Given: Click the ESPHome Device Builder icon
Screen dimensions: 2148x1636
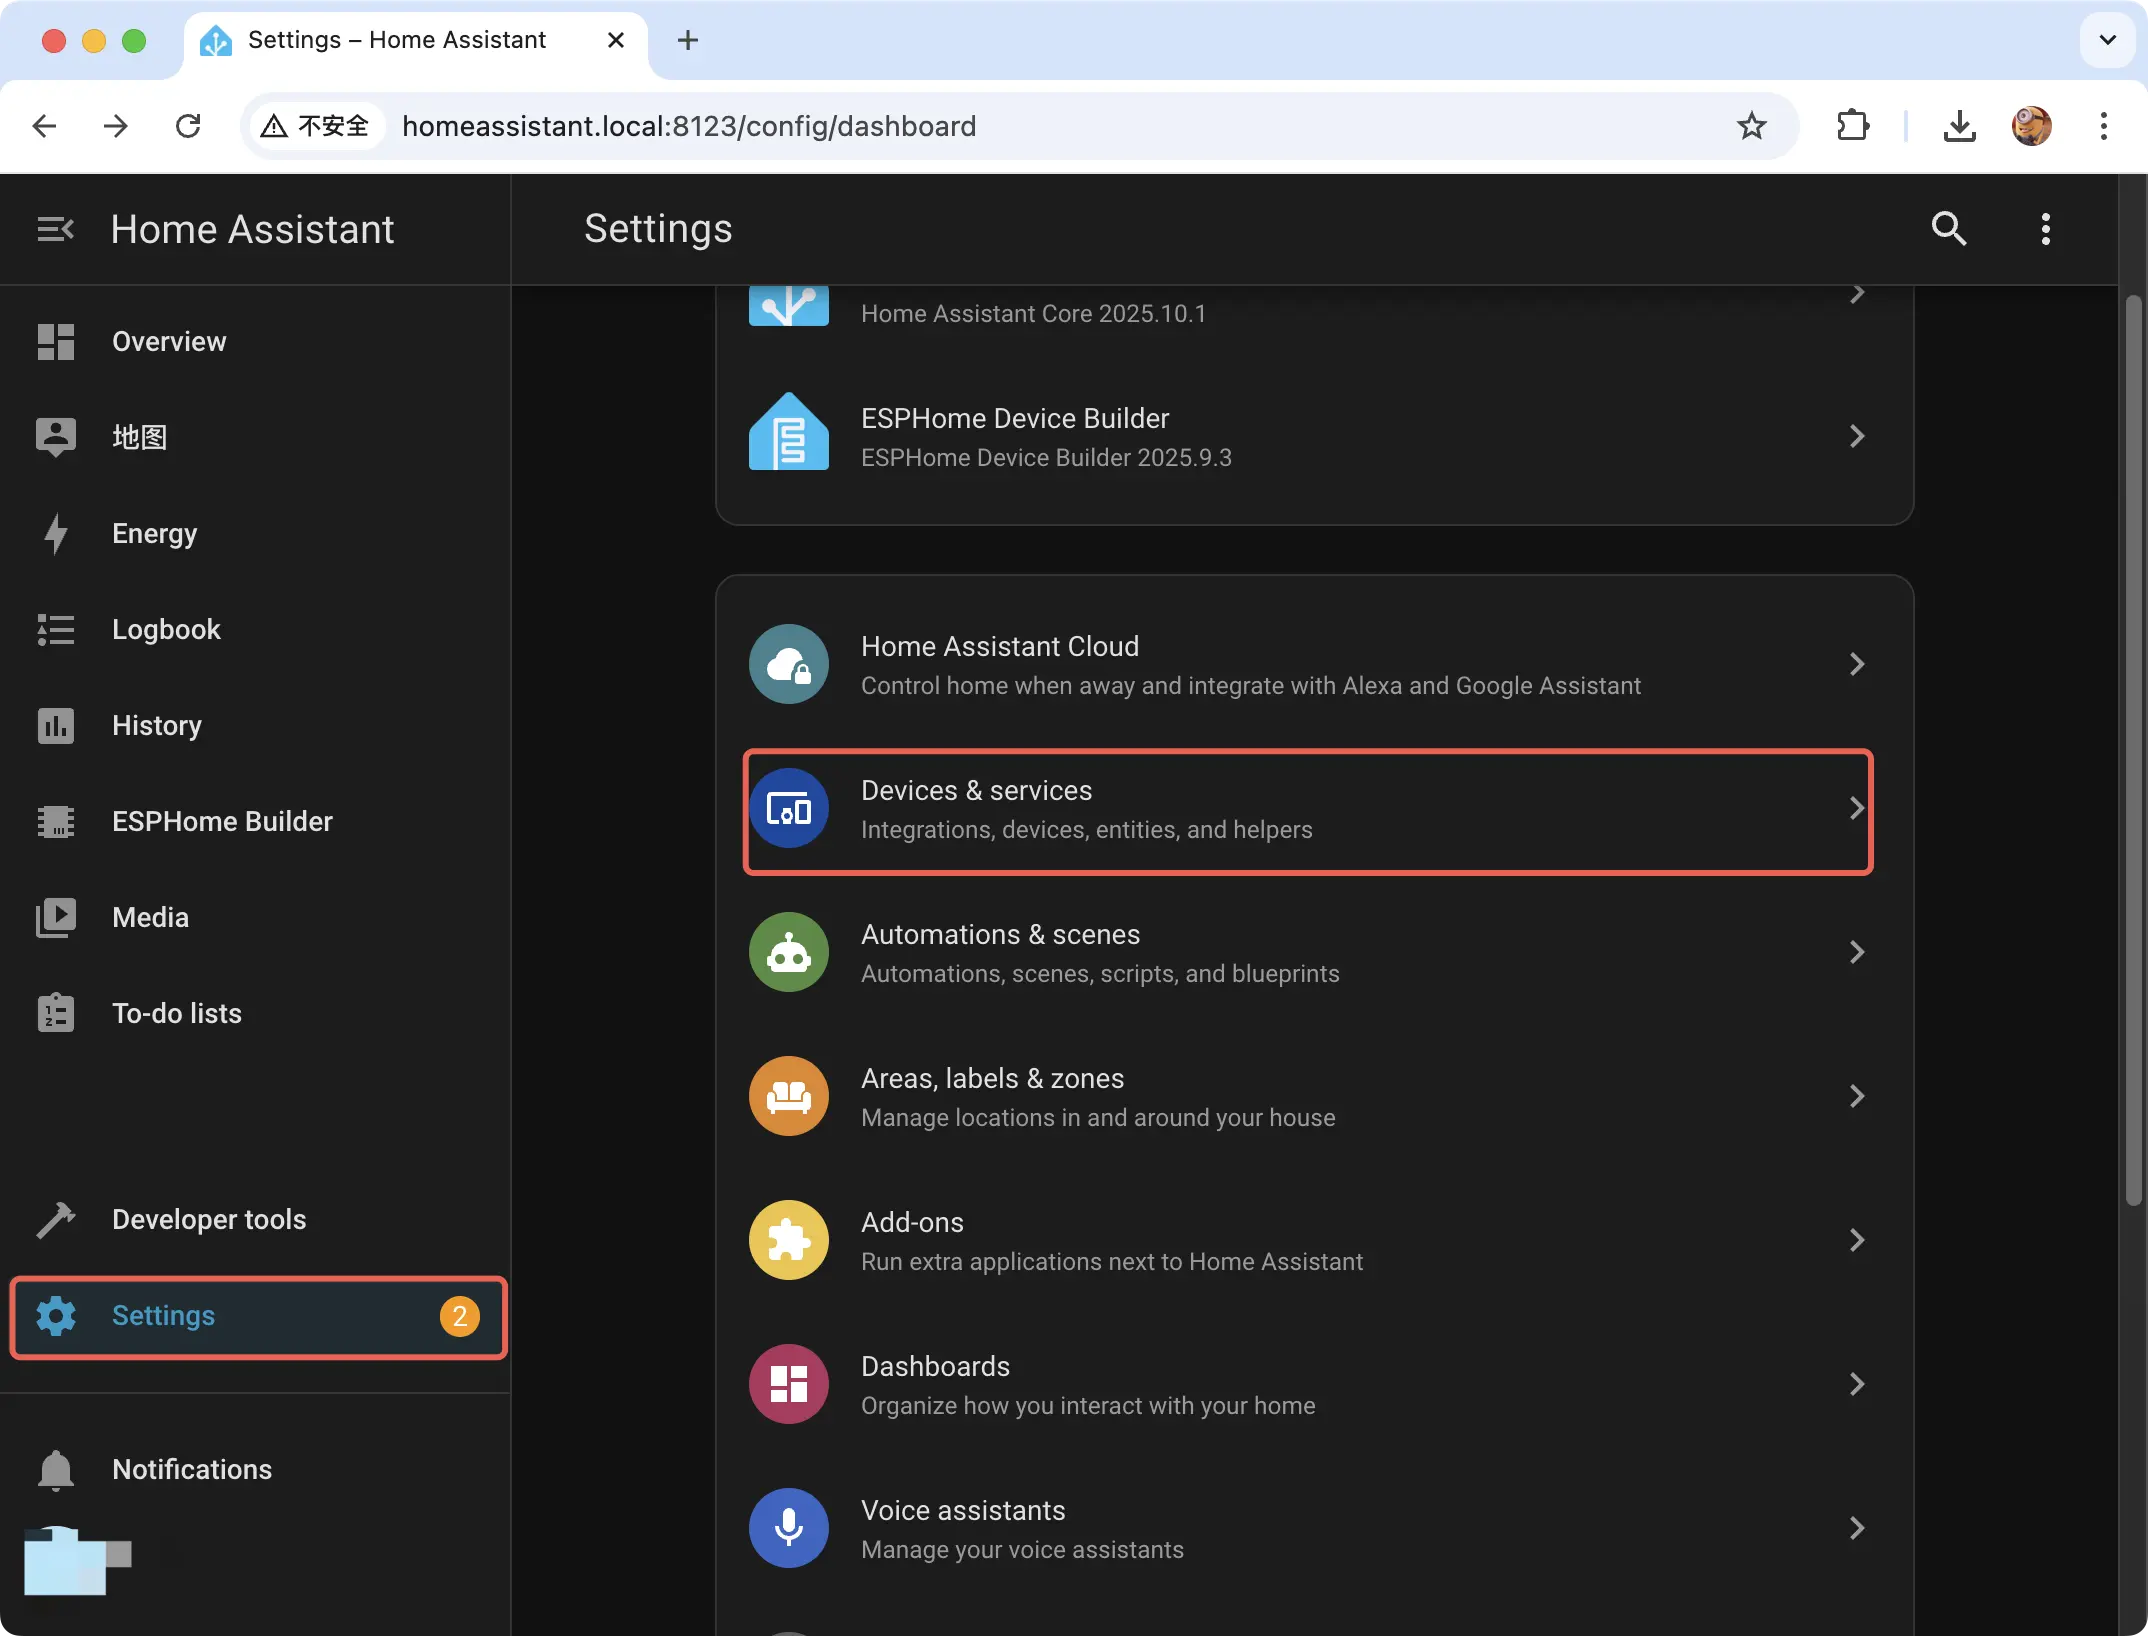Looking at the screenshot, I should (788, 436).
